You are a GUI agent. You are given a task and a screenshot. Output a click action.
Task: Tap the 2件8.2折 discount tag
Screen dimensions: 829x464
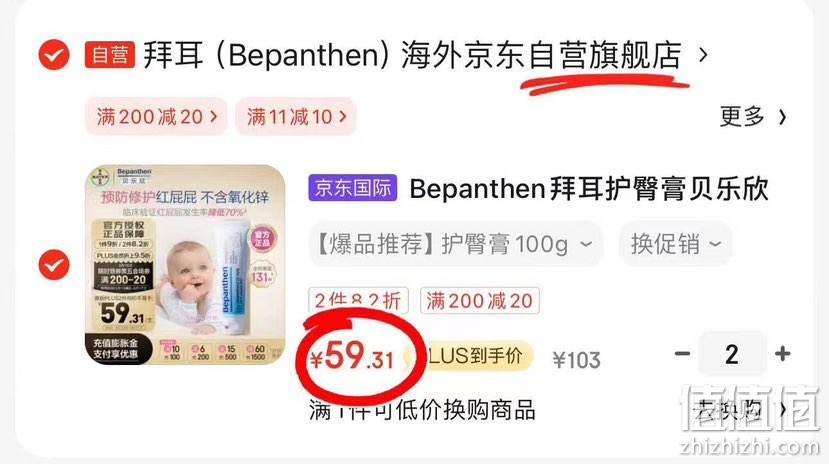[x=358, y=301]
